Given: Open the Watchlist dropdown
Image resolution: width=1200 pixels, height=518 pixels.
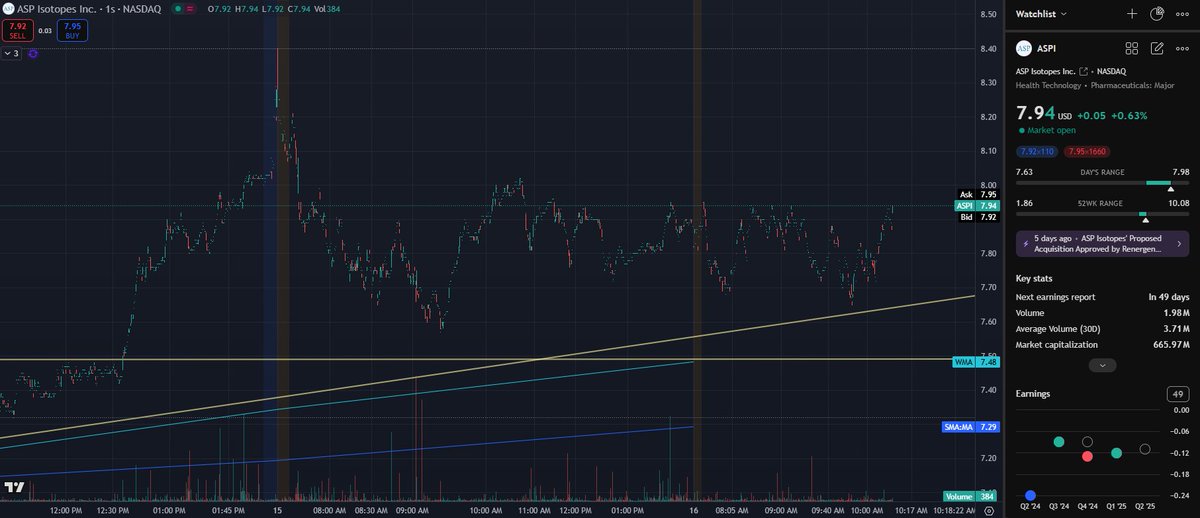Looking at the screenshot, I should point(1041,14).
